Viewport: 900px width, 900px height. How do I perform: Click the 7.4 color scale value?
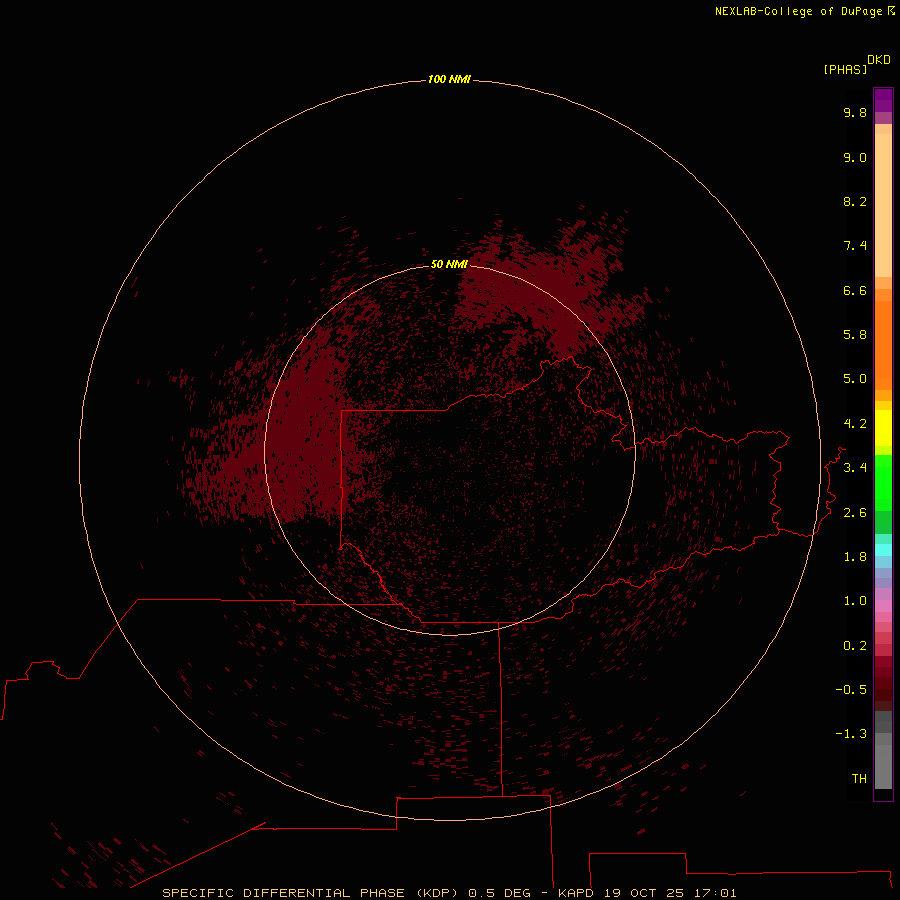(x=855, y=246)
